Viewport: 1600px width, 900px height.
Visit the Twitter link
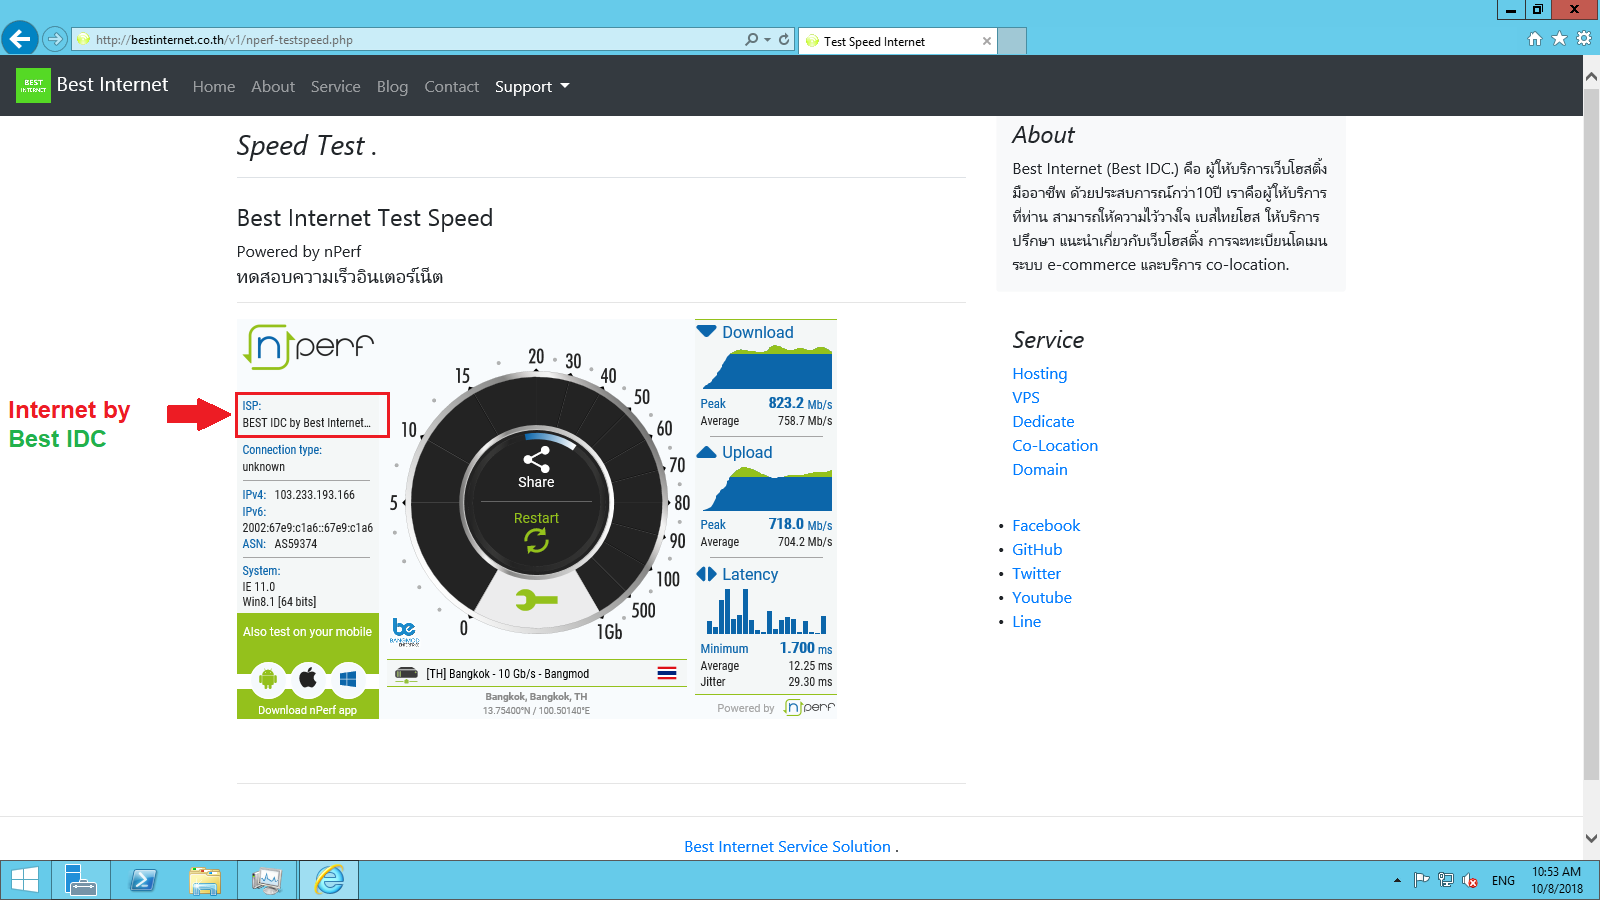click(1036, 573)
